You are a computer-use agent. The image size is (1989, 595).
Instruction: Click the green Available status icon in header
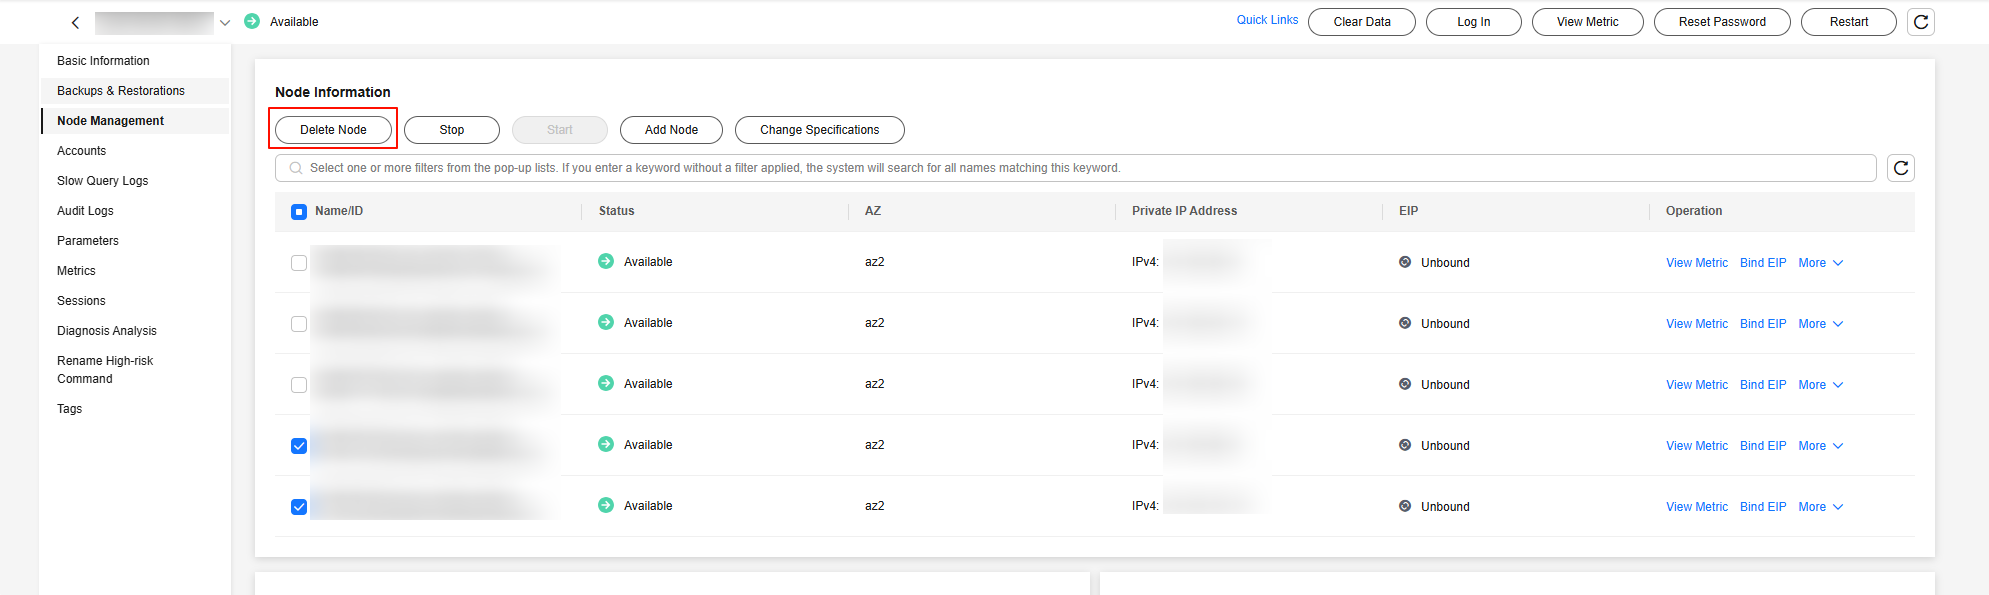[252, 21]
